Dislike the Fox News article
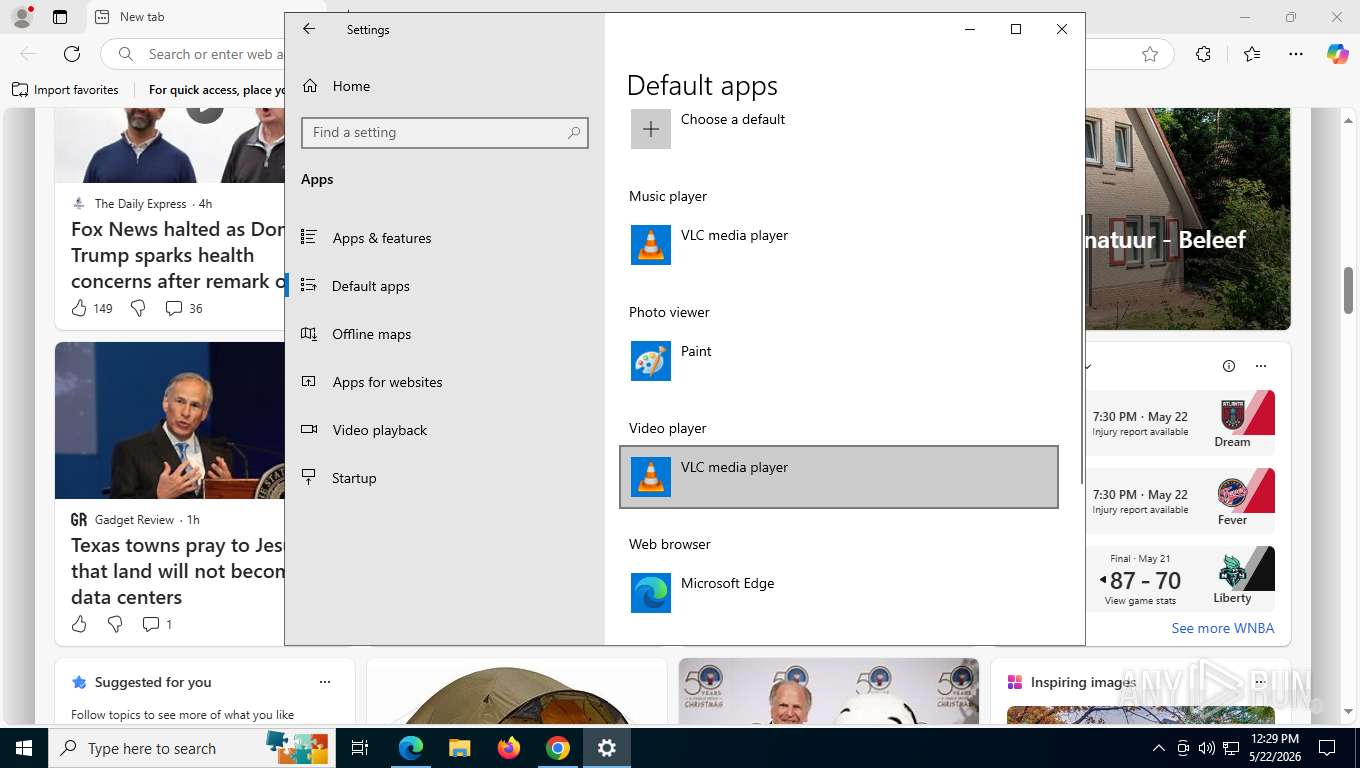Image resolution: width=1360 pixels, height=768 pixels. (x=139, y=308)
